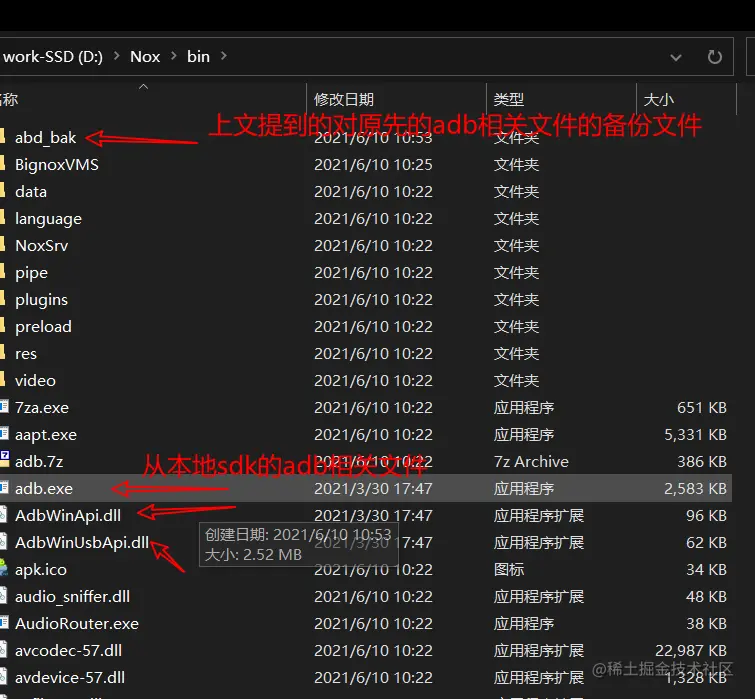Select the avcodec-57.dll file name
755x699 pixels.
click(68, 650)
